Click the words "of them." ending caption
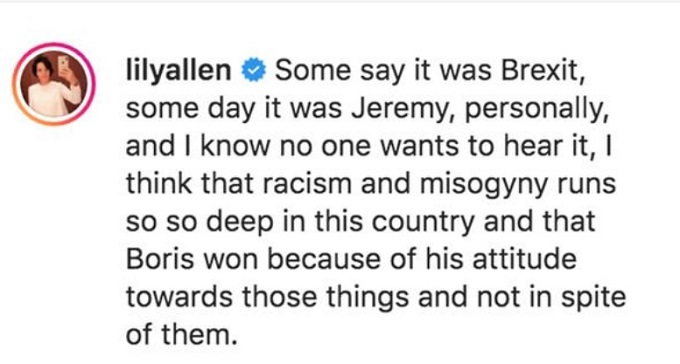 (x=182, y=334)
